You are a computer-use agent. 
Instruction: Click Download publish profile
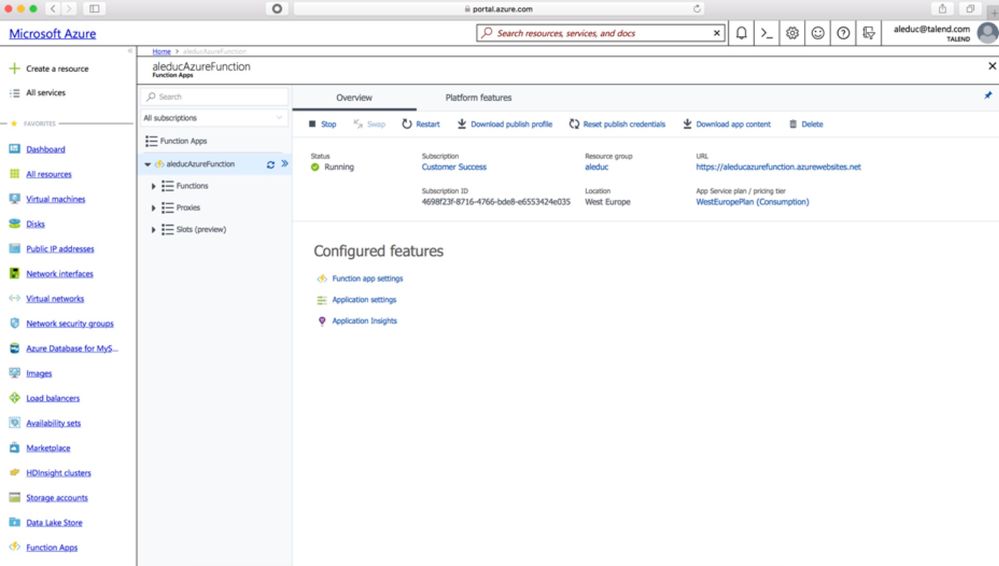point(505,124)
